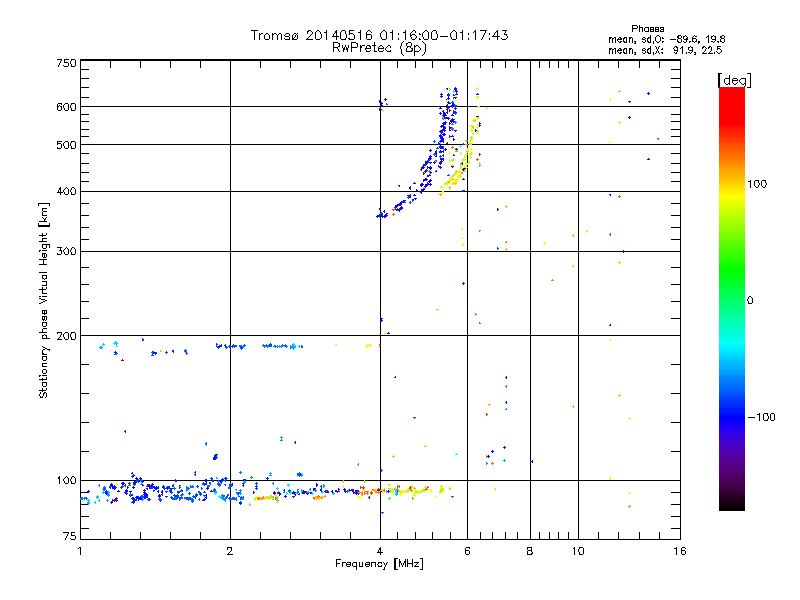Click the x-axis tick label '4'
The height and width of the screenshot is (600, 800).
[380, 551]
